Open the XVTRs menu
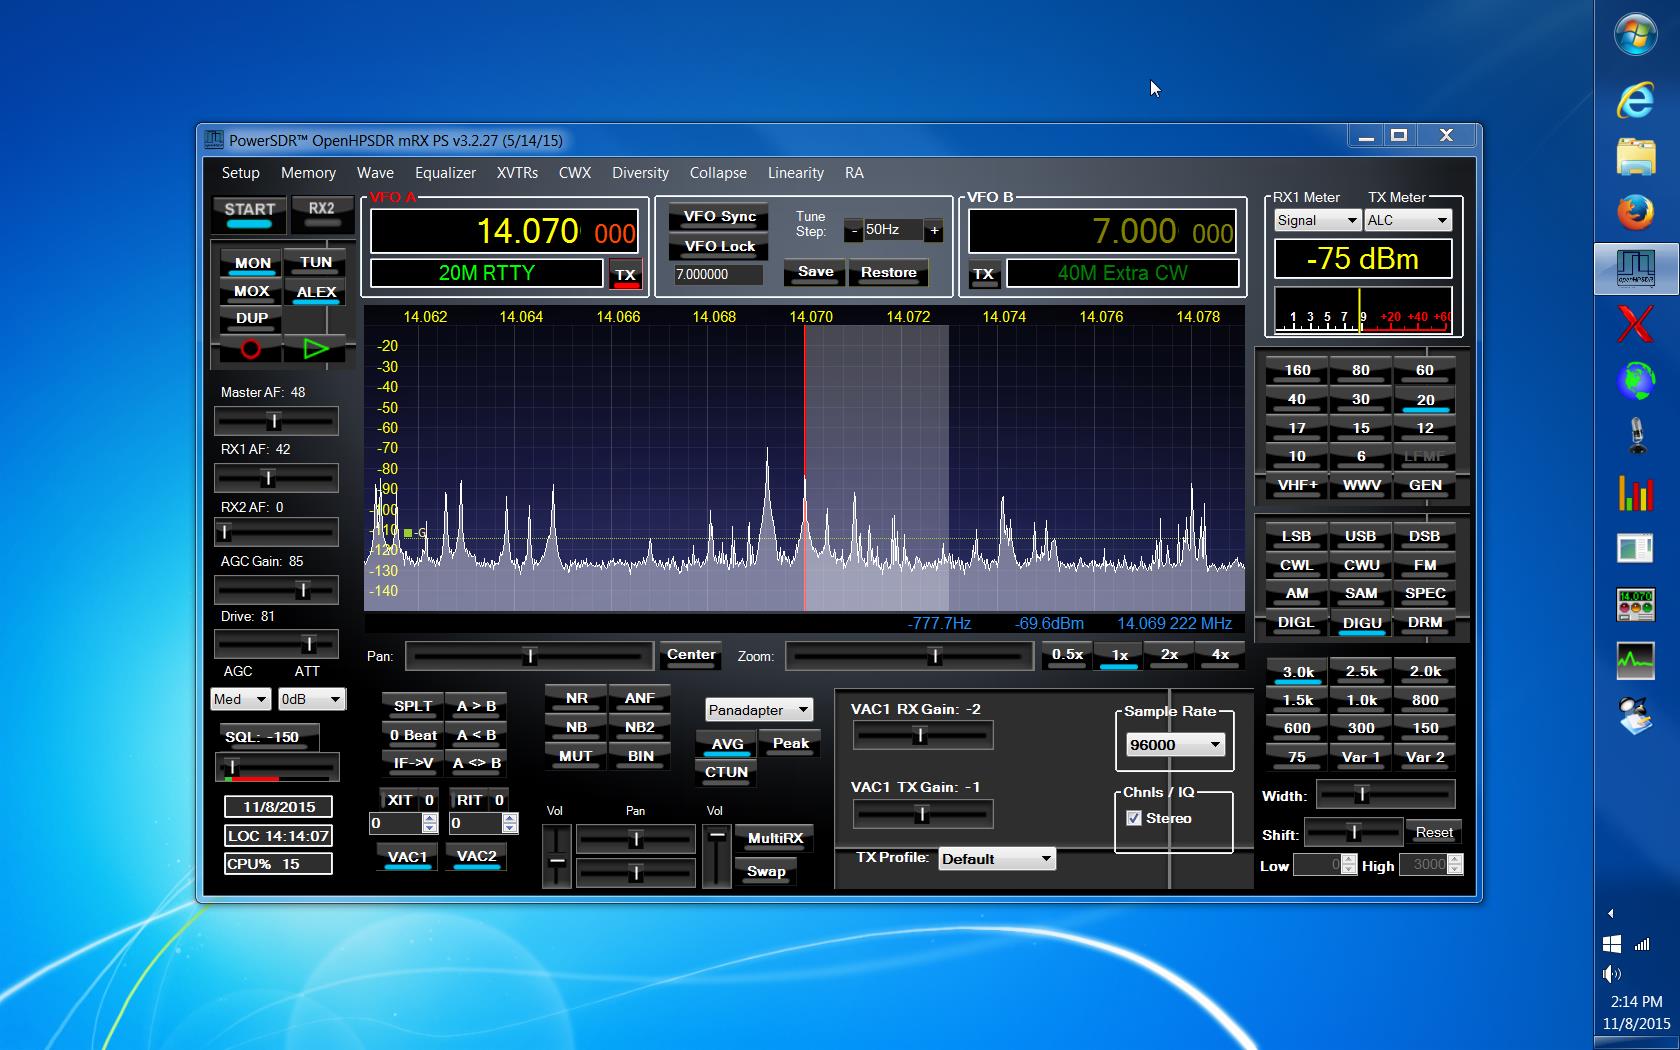The height and width of the screenshot is (1050, 1680). click(517, 173)
